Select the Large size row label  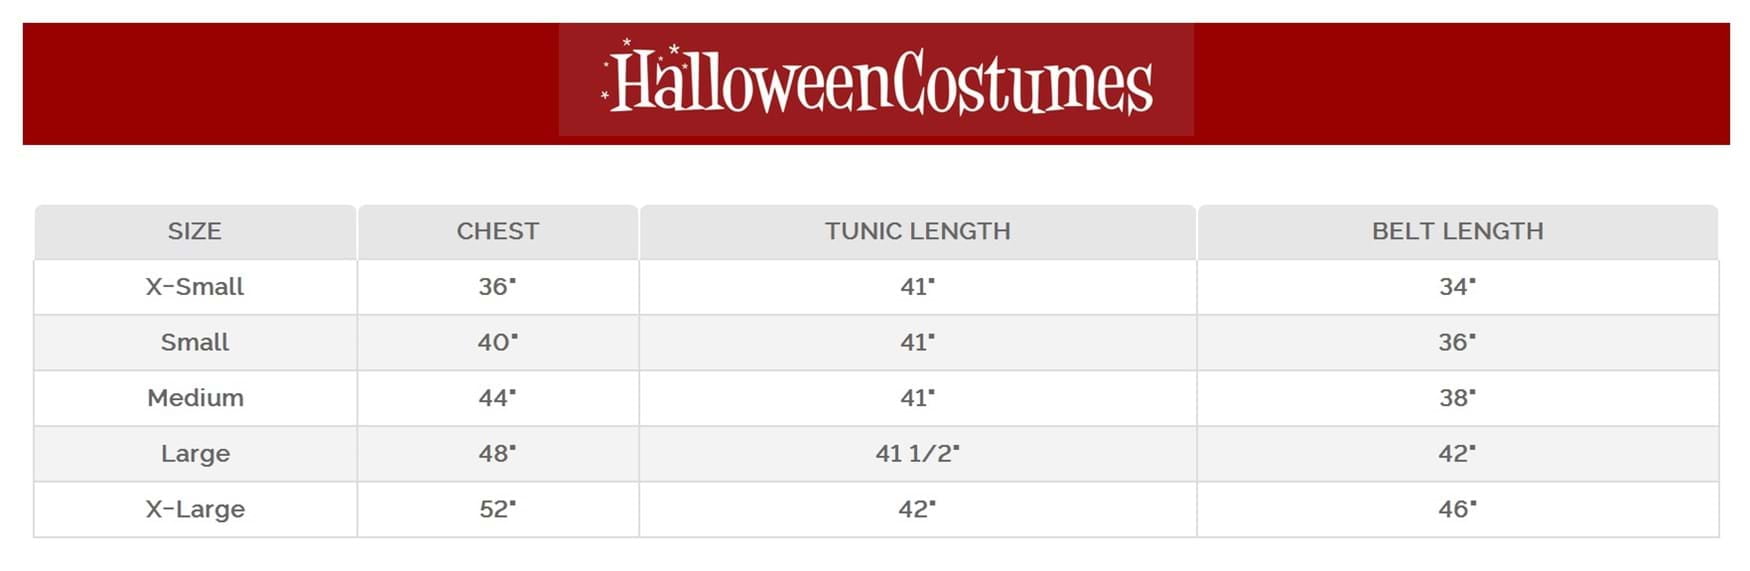coord(195,454)
